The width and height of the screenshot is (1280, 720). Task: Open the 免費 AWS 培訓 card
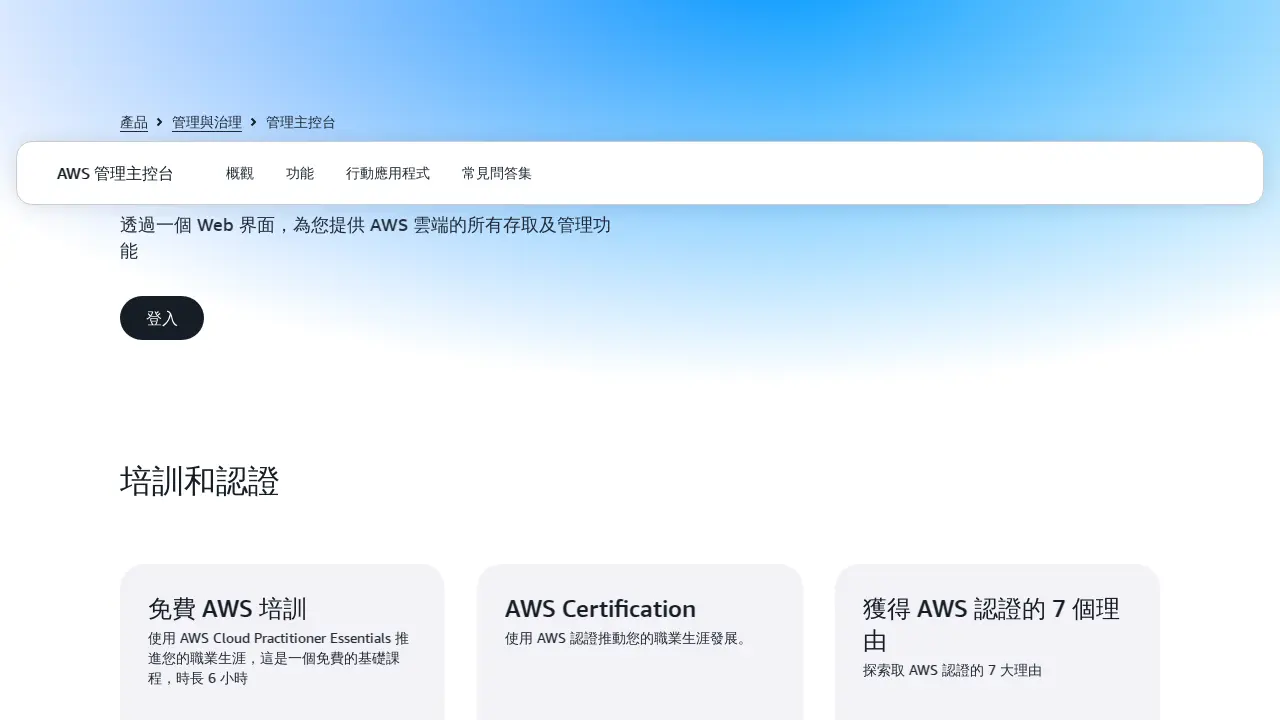282,640
